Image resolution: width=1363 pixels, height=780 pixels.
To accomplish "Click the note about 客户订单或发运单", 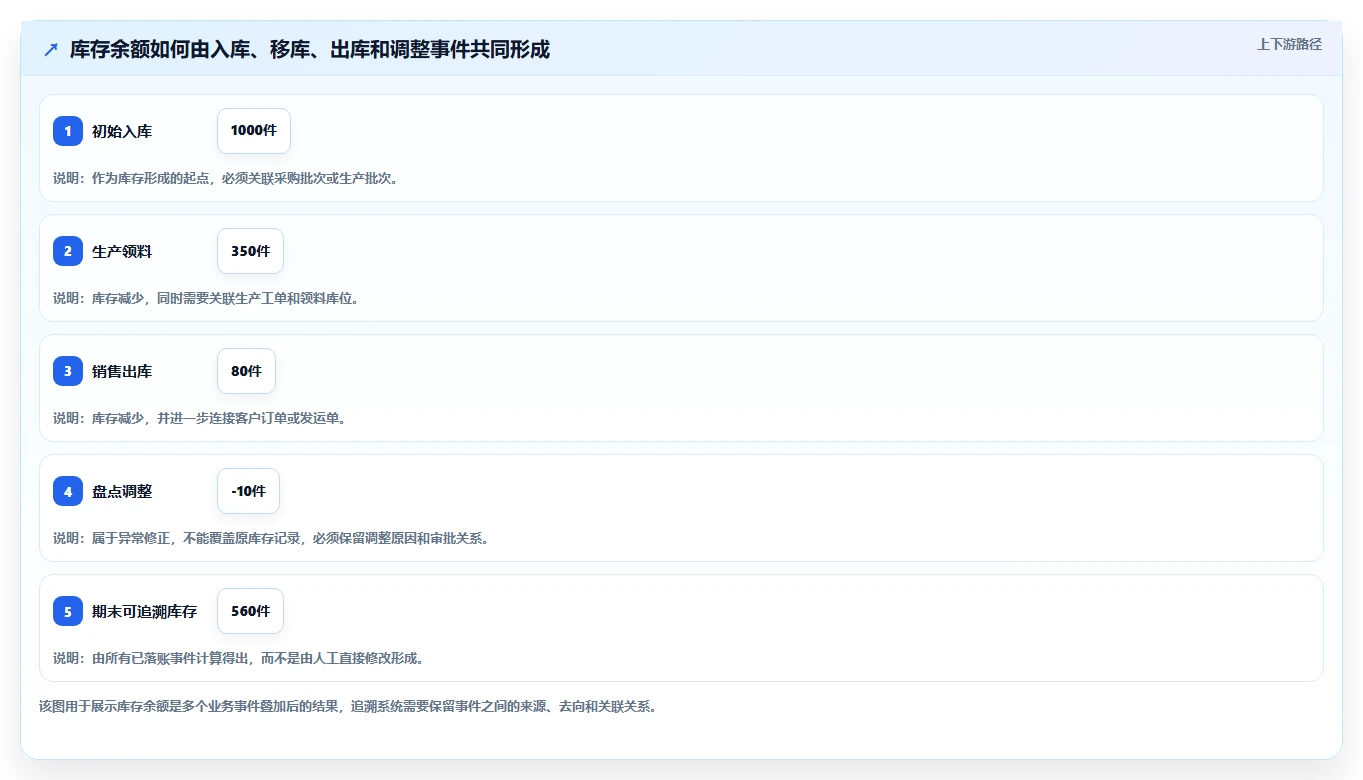I will [199, 418].
